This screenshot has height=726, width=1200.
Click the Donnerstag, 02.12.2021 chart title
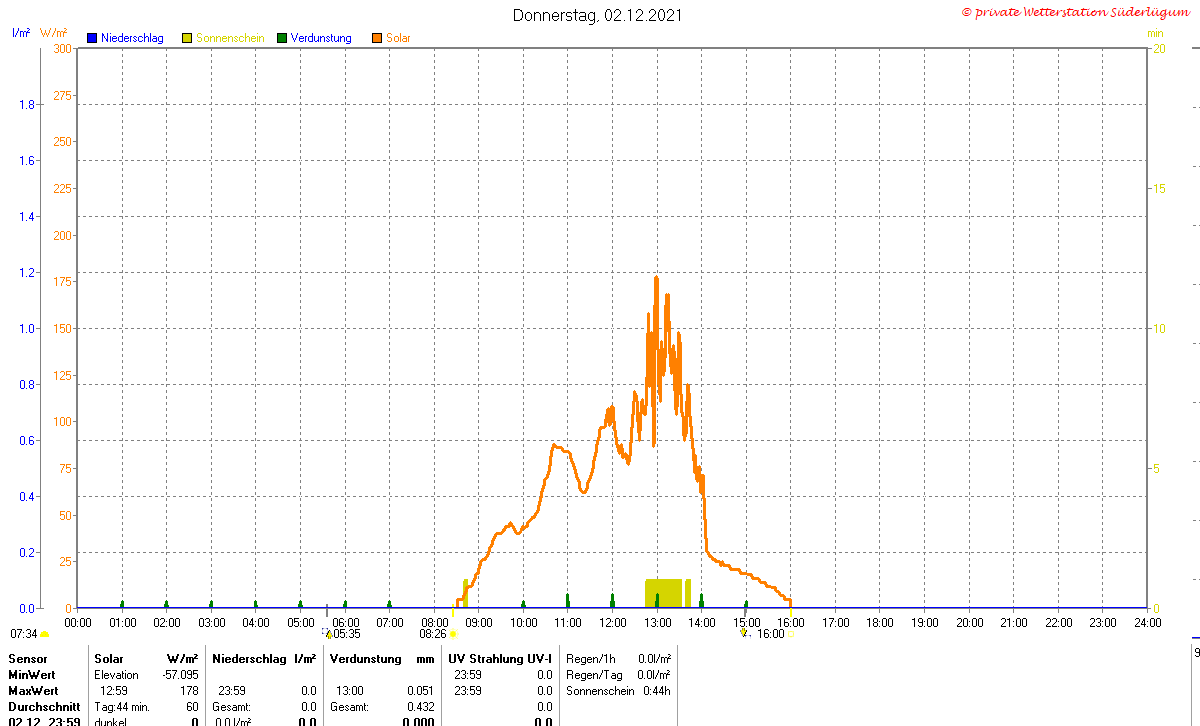click(x=599, y=15)
